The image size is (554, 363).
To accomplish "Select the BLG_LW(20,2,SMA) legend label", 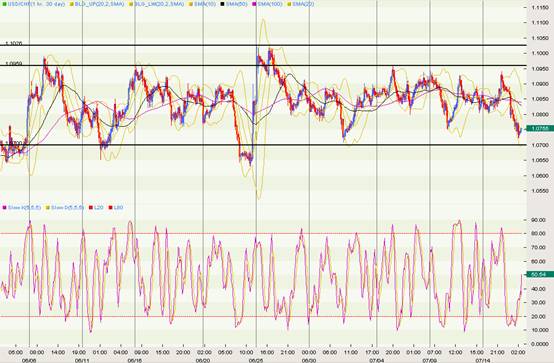I will click(159, 4).
